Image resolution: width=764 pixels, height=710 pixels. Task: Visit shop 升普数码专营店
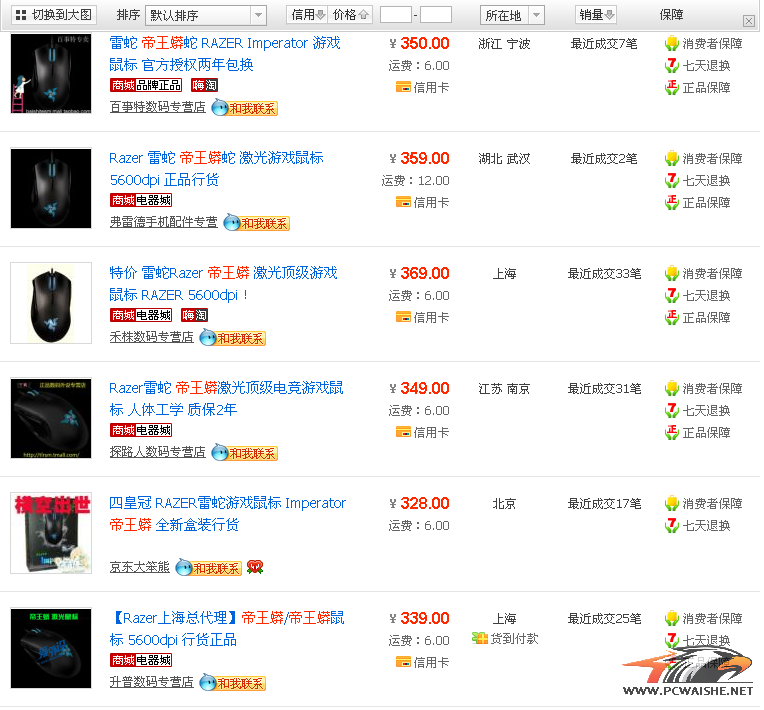pyautogui.click(x=151, y=682)
